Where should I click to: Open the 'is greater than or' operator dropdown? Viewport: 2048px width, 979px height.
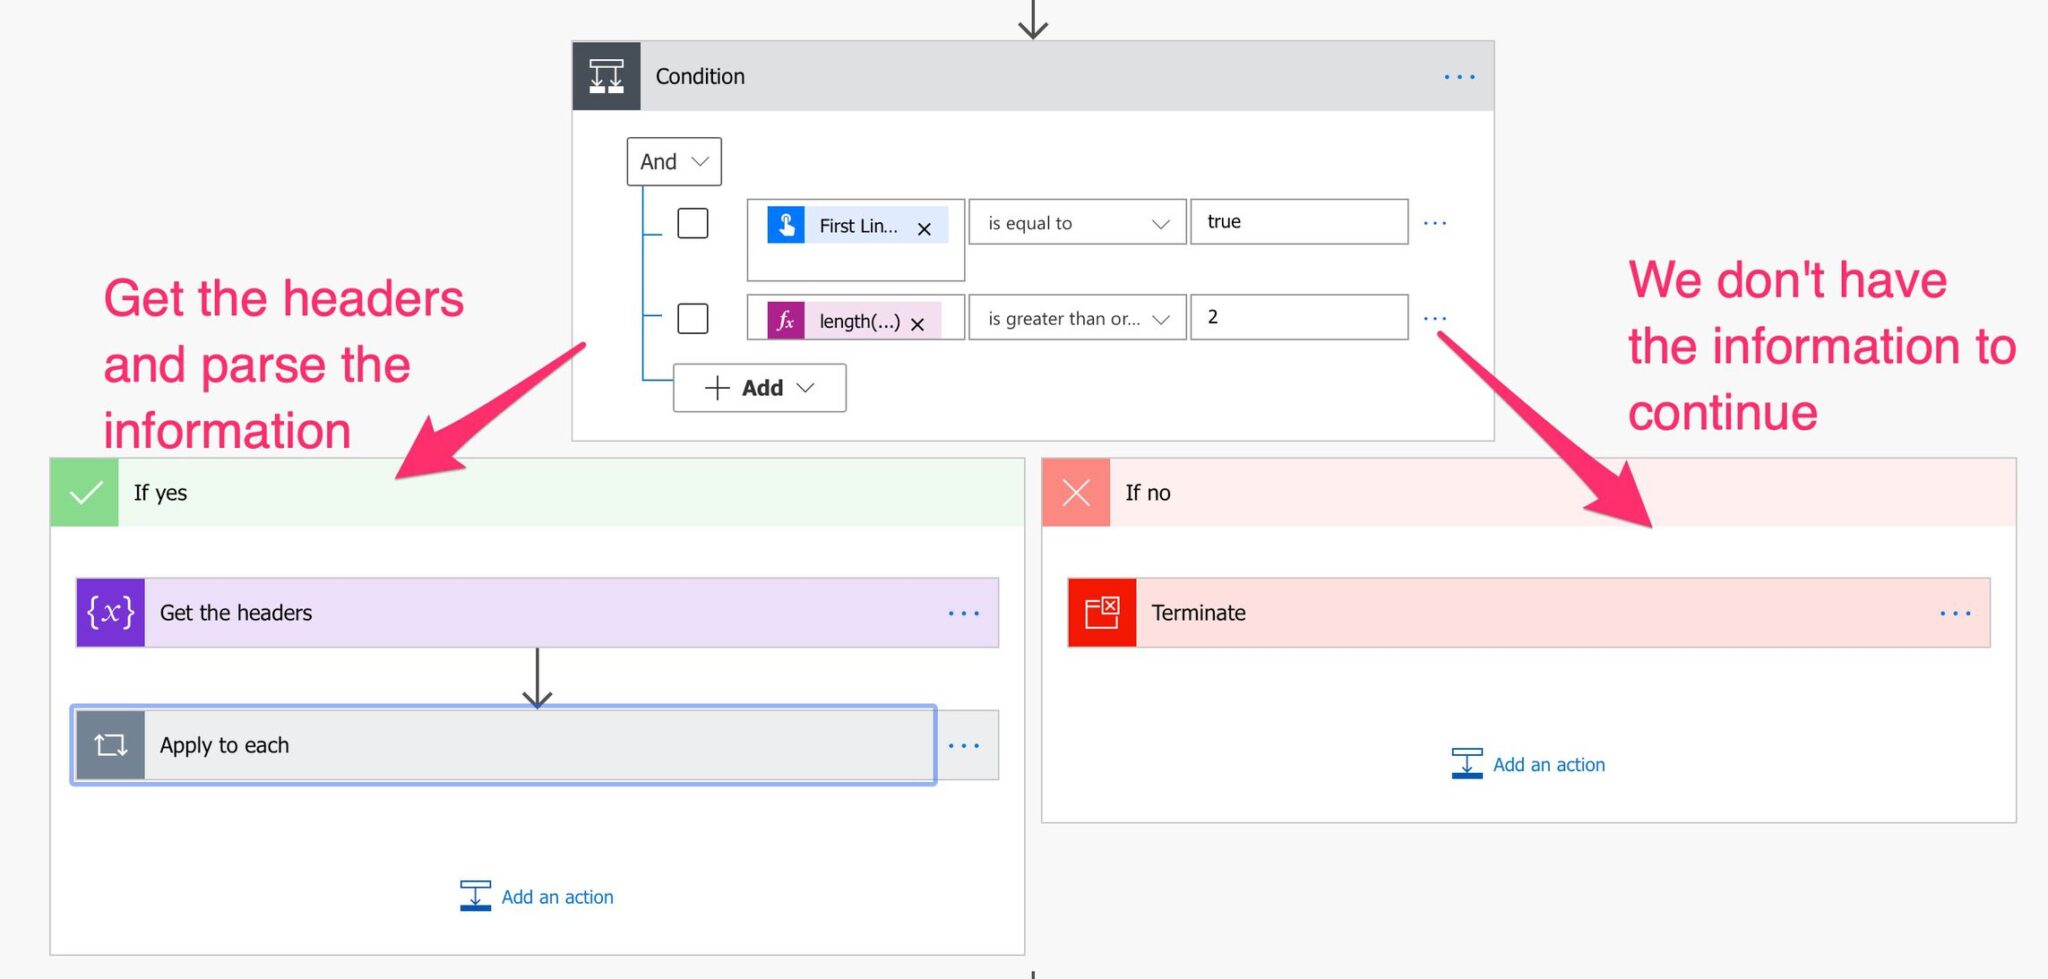tap(1075, 318)
